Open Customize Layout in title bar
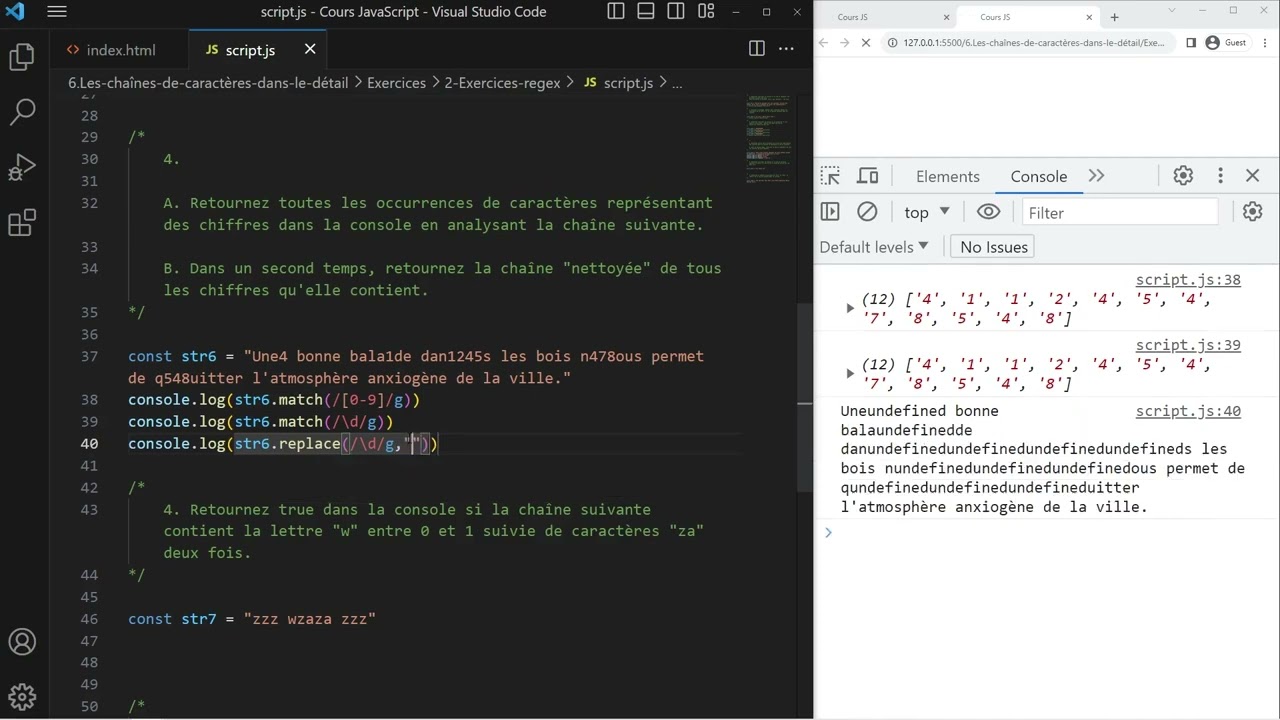This screenshot has width=1280, height=720. tap(707, 12)
